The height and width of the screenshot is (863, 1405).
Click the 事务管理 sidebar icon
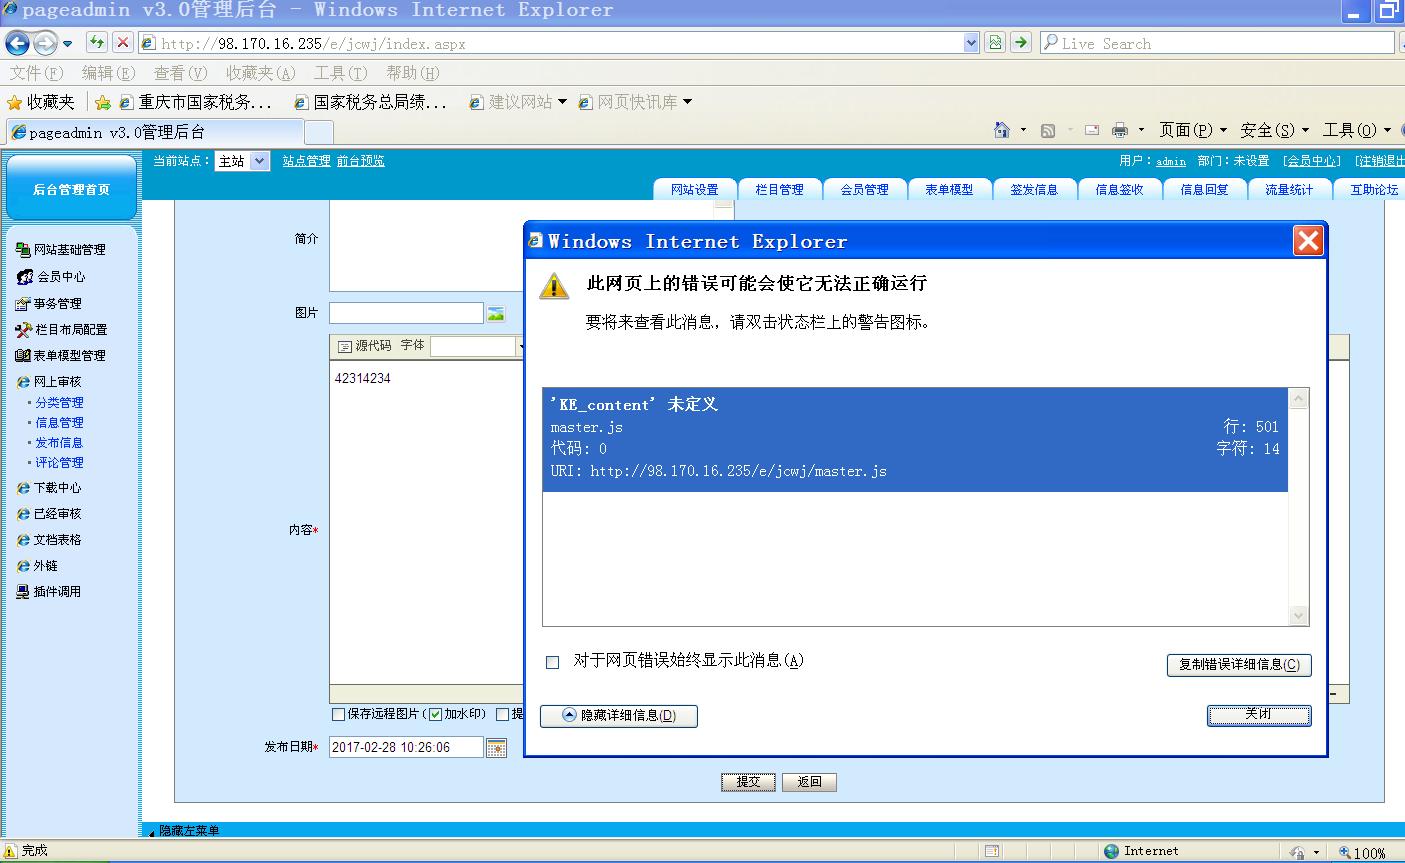(x=23, y=304)
